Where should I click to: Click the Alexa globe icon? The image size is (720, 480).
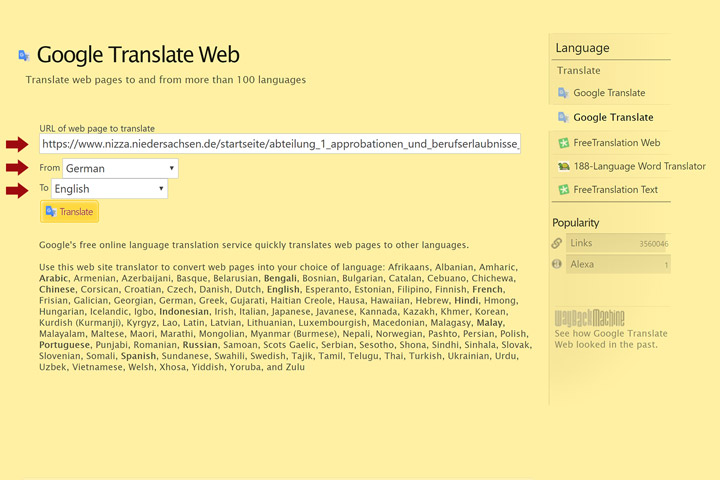pyautogui.click(x=557, y=264)
